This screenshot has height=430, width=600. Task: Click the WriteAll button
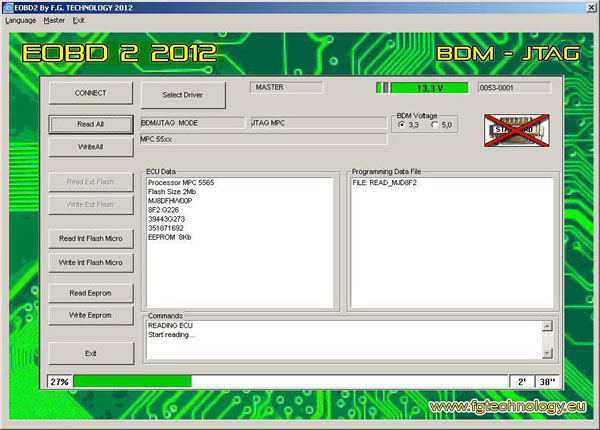91,147
